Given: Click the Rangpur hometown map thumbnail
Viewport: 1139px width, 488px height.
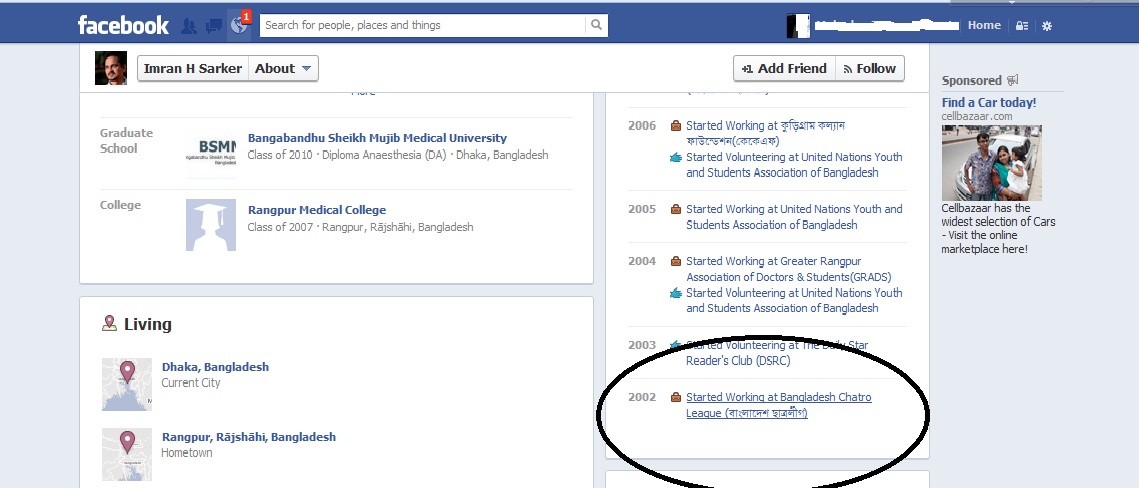Looking at the screenshot, I should pyautogui.click(x=127, y=454).
